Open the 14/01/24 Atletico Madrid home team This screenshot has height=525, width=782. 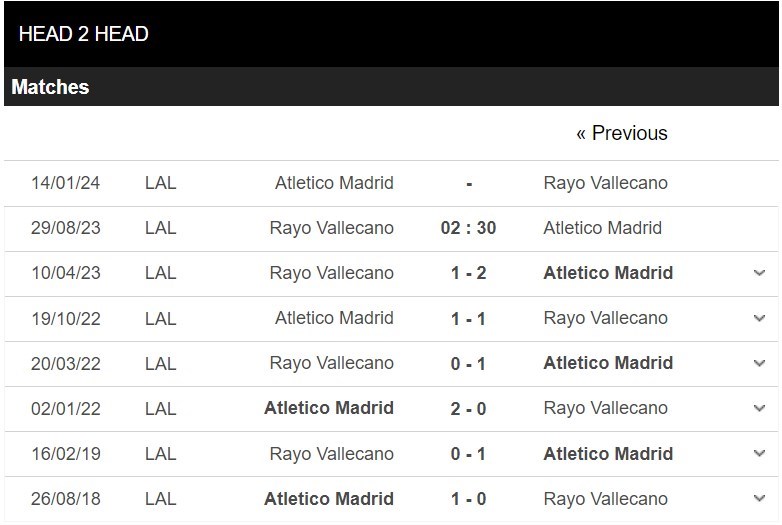click(x=334, y=183)
